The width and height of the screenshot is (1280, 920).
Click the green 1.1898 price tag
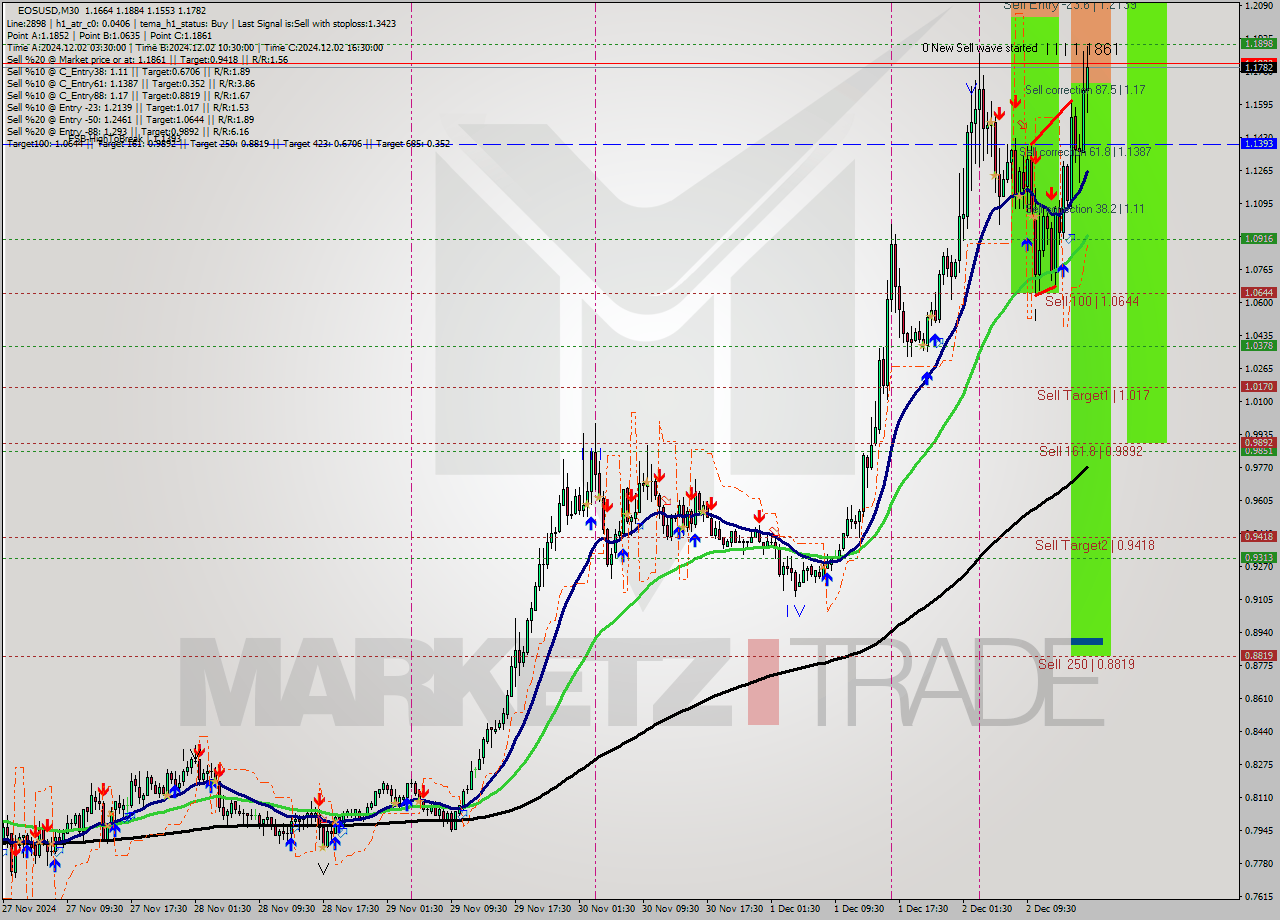[x=1258, y=43]
